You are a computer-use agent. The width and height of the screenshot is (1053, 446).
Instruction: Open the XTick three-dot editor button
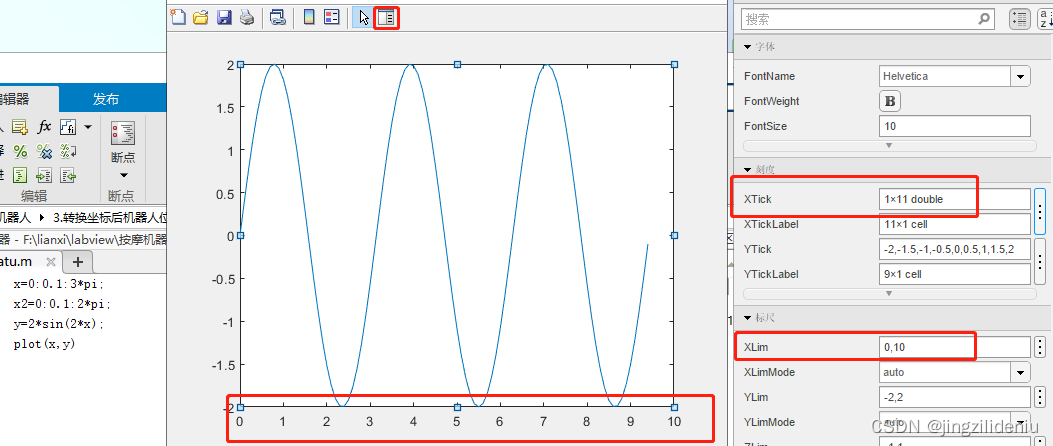coord(1040,212)
